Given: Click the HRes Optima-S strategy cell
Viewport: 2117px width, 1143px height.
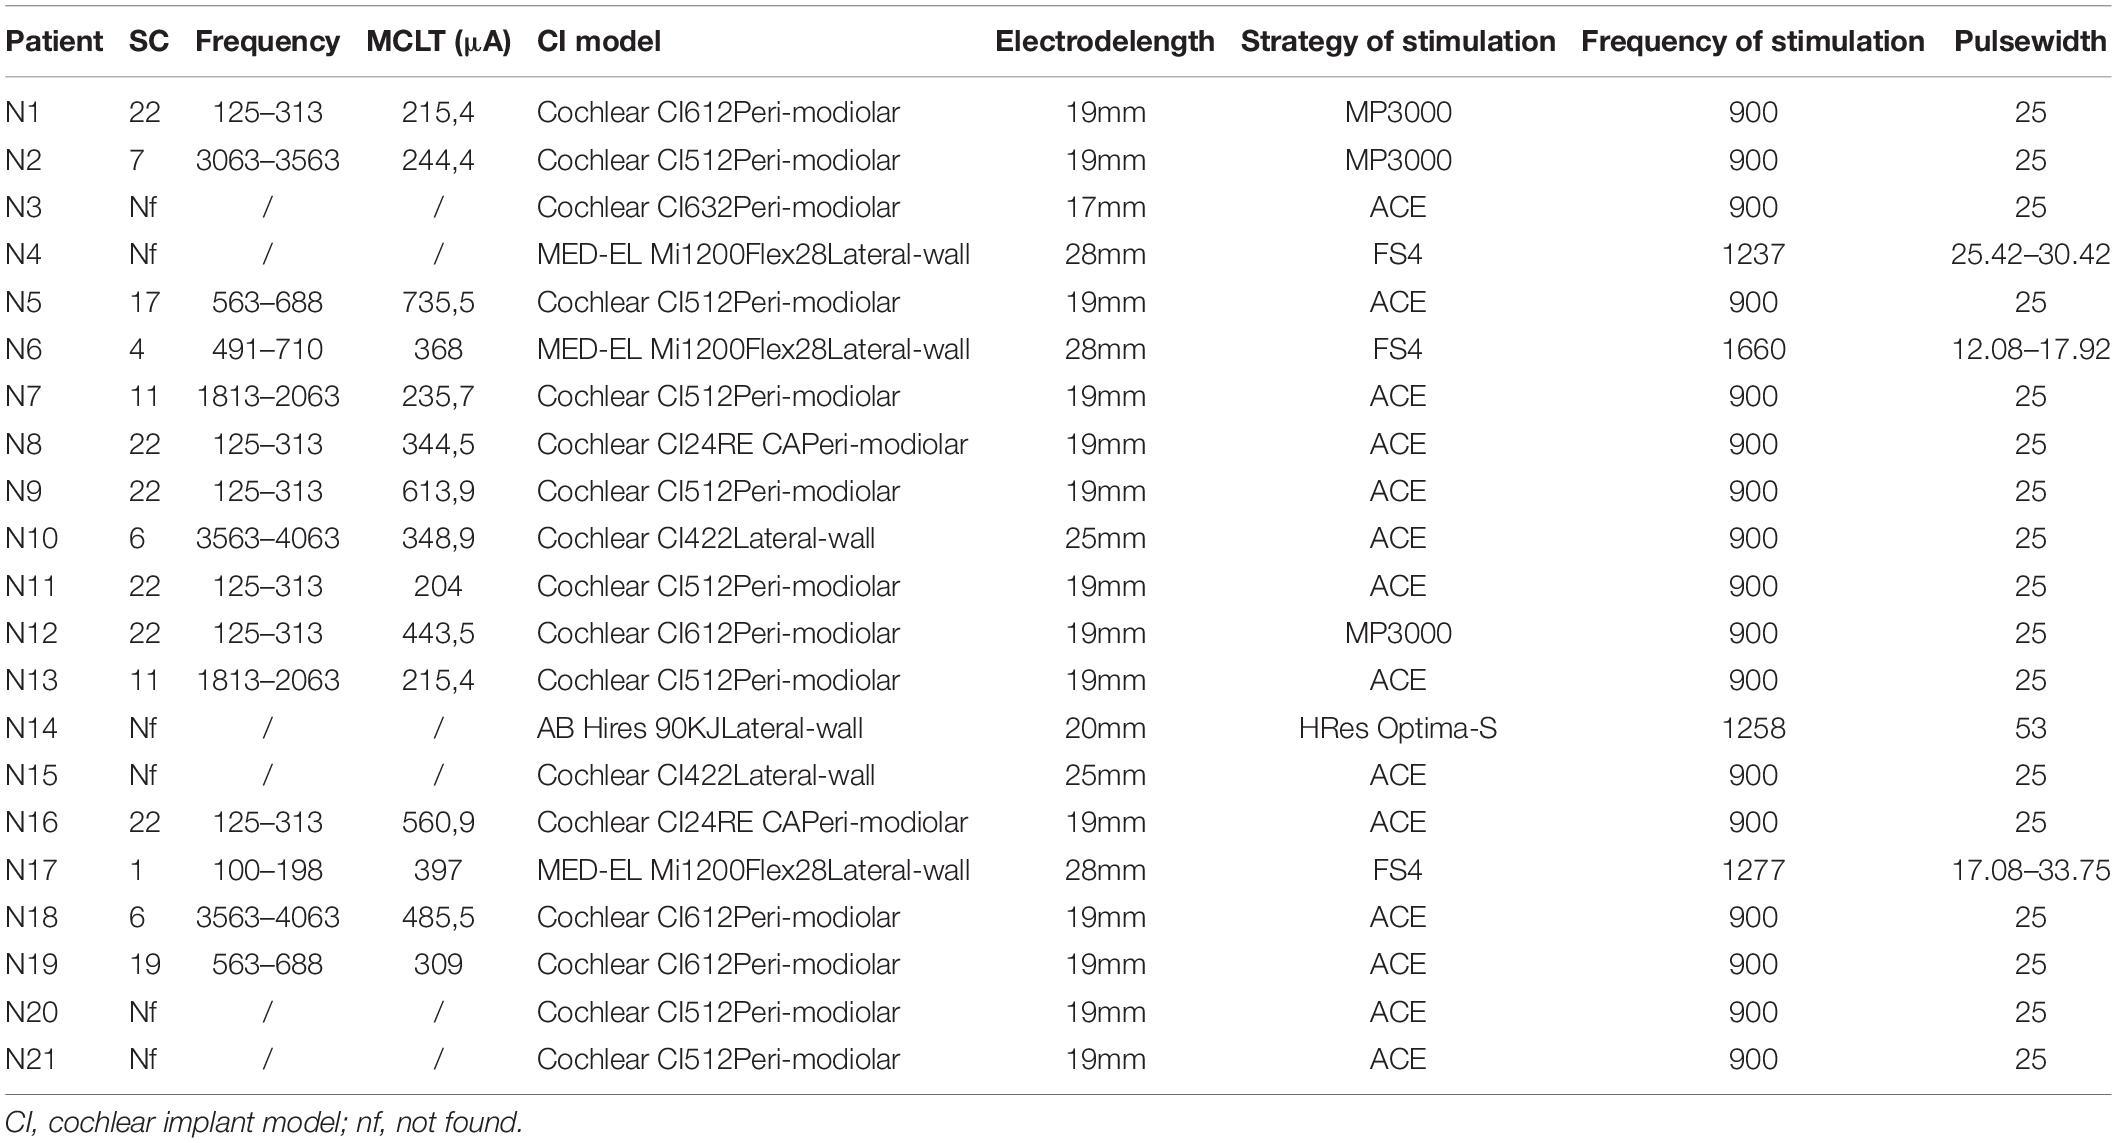Looking at the screenshot, I should [x=1397, y=728].
